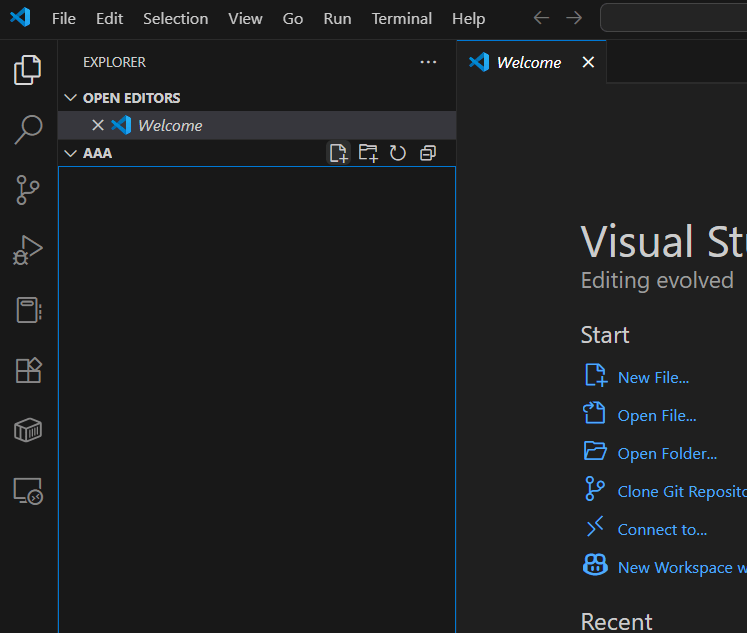Click the New File icon under Start
Image resolution: width=747 pixels, height=633 pixels.
[x=596, y=375]
